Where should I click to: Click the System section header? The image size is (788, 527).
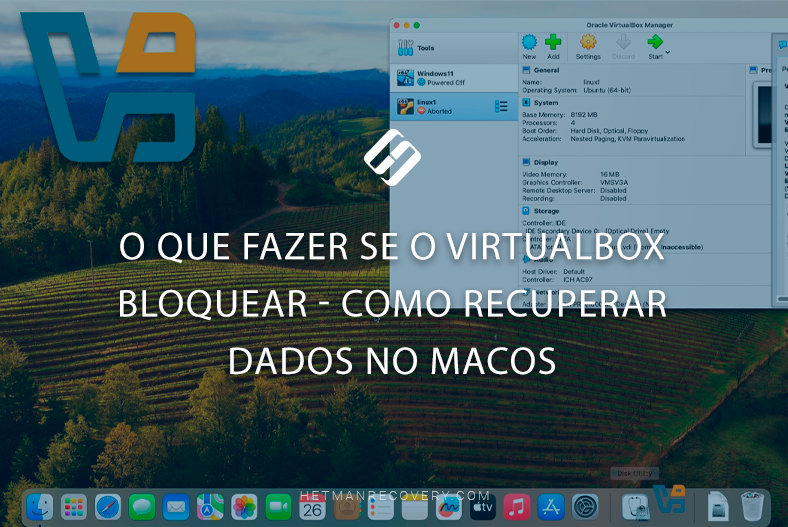click(x=546, y=102)
